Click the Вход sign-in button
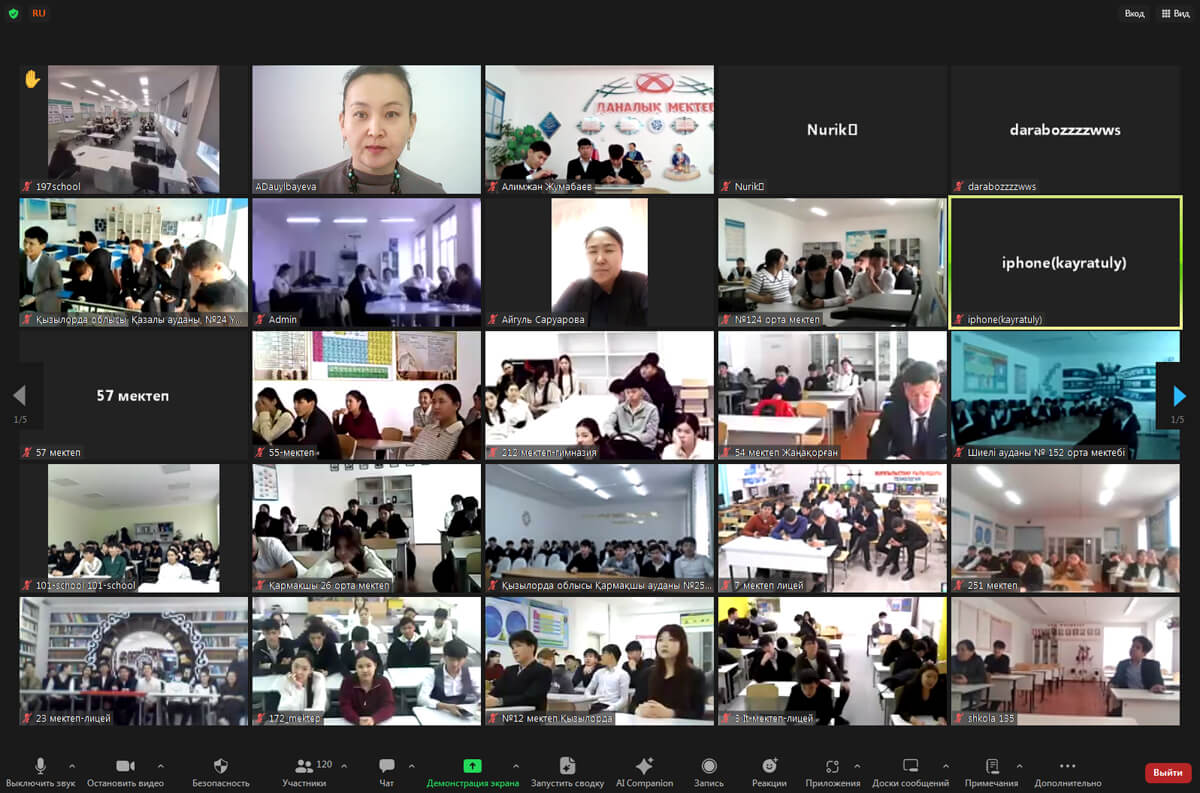Image resolution: width=1200 pixels, height=793 pixels. point(1134,13)
